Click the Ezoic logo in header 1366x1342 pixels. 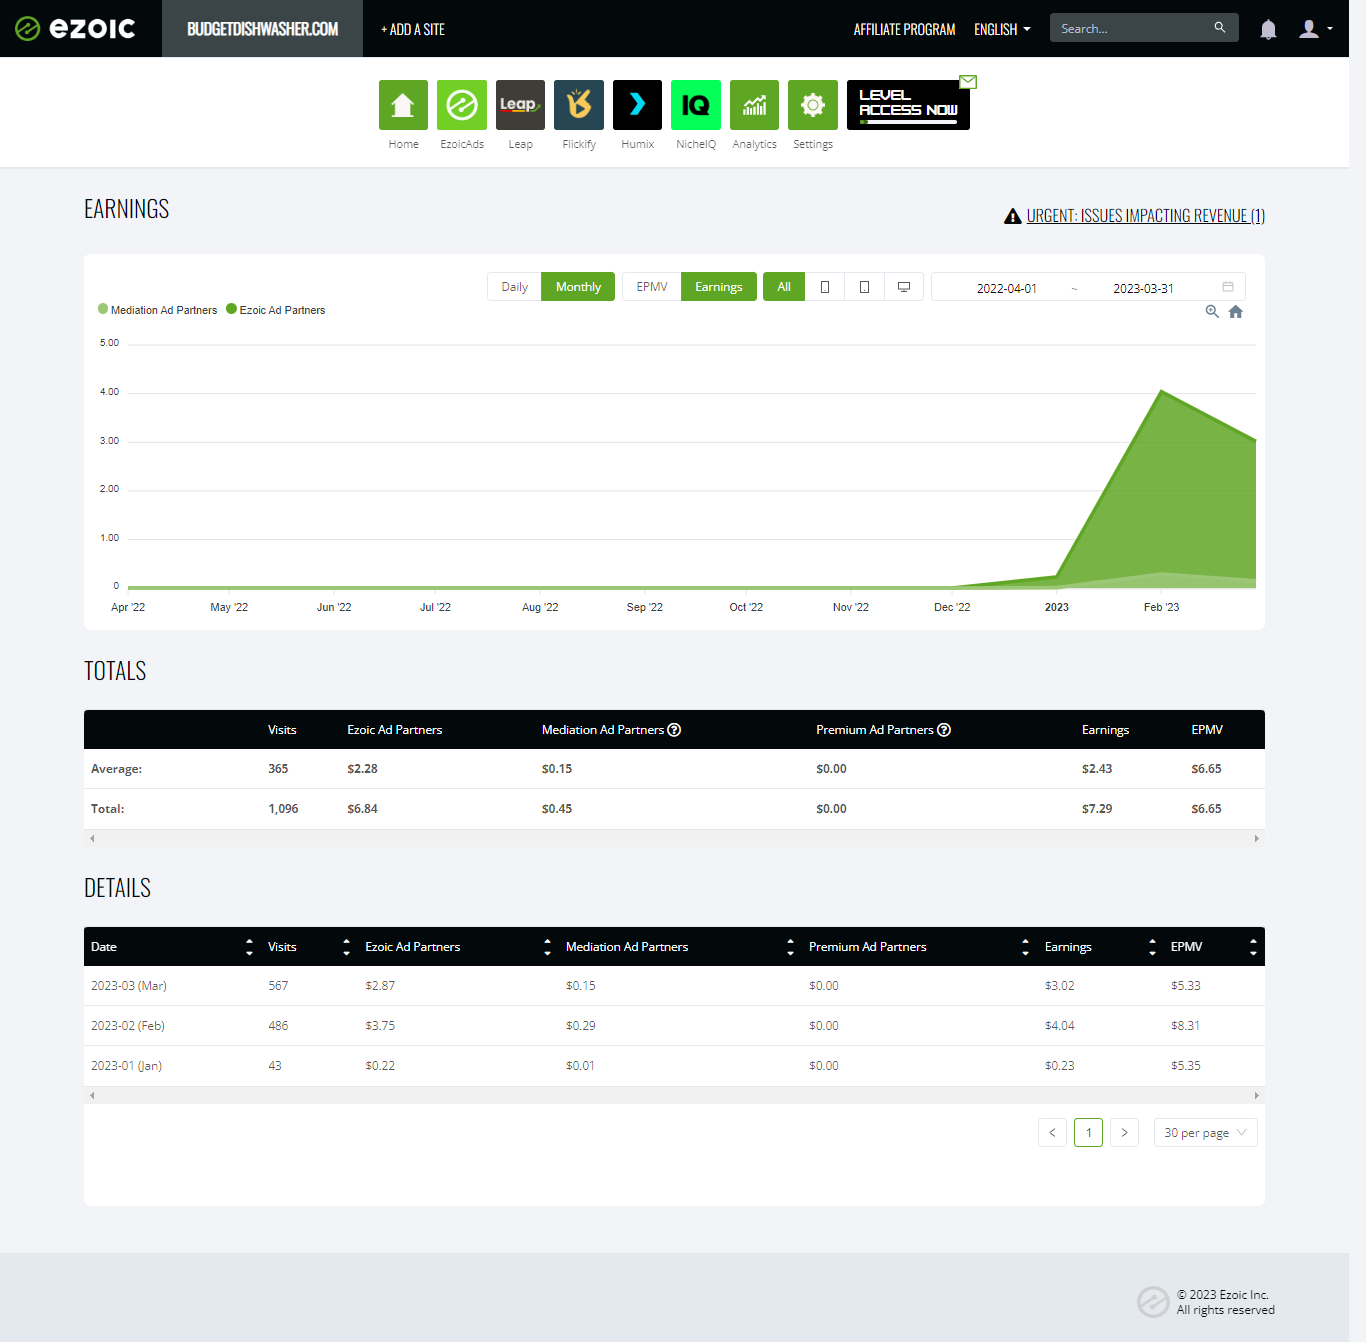click(76, 28)
